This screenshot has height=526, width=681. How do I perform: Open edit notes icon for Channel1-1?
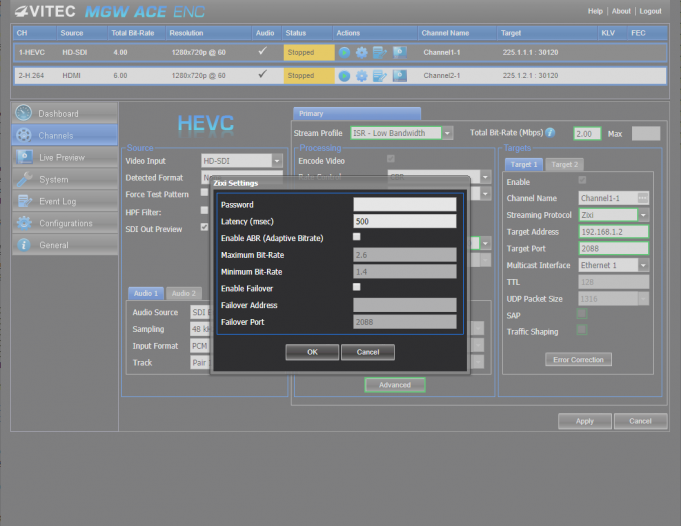coord(380,53)
